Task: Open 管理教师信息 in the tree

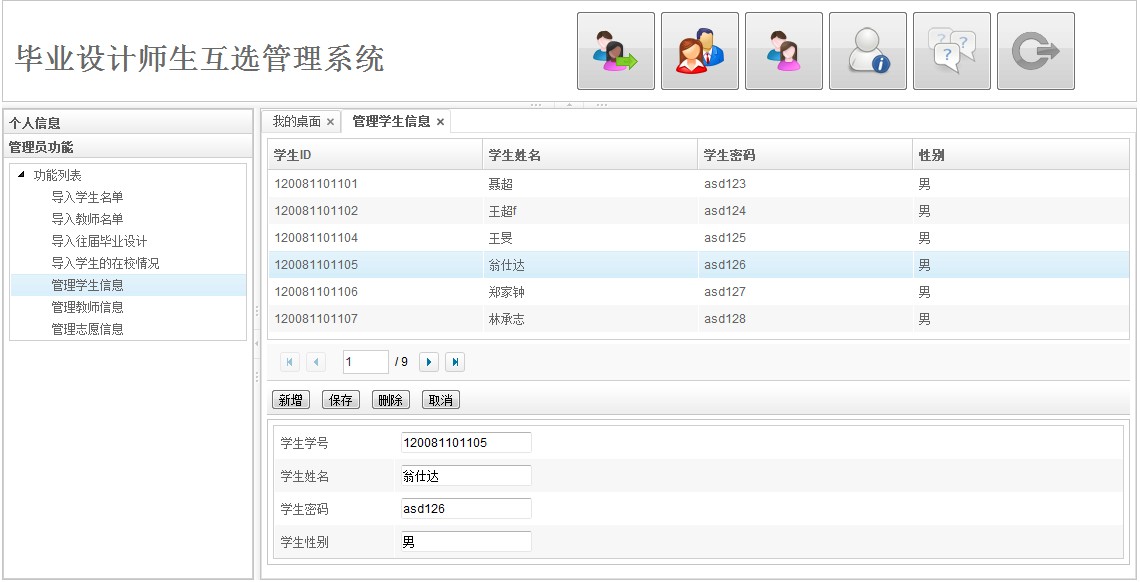Action: pos(87,307)
